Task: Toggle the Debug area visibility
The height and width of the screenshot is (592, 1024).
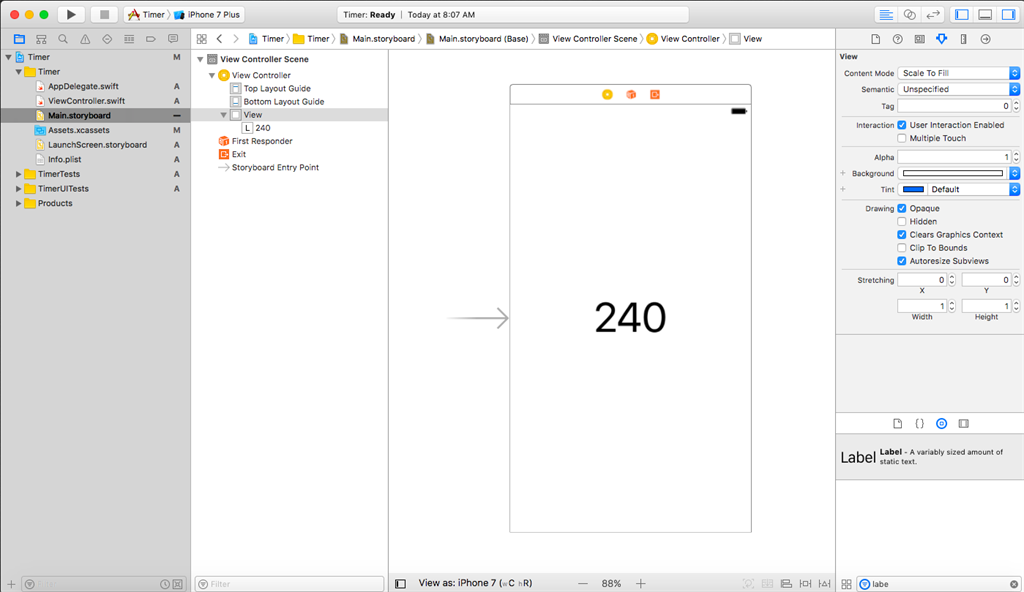Action: 985,14
